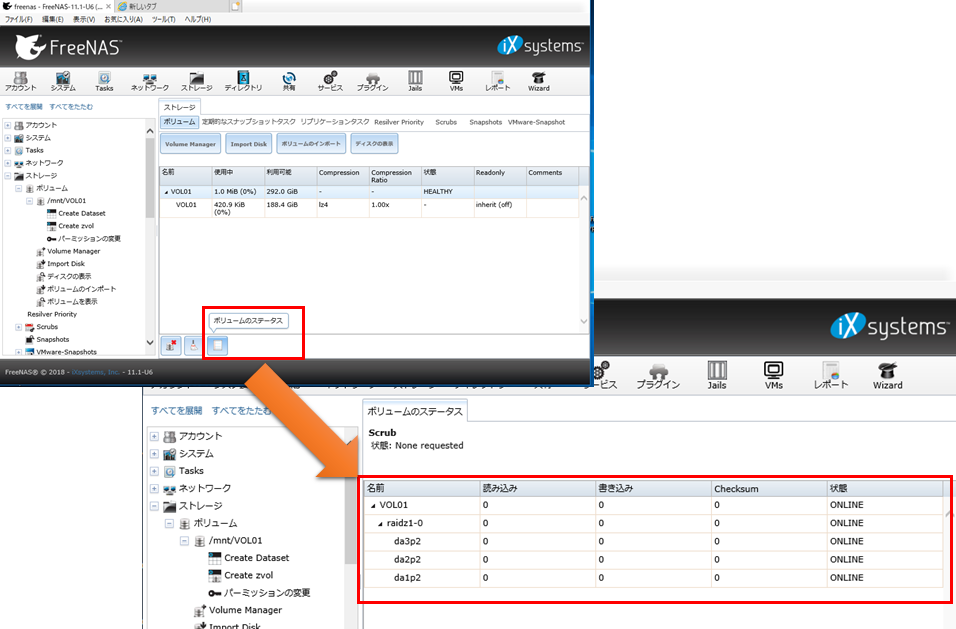The width and height of the screenshot is (956, 629).
Task: Click iXsystems logo in upper screenshot header
Action: coord(540,46)
